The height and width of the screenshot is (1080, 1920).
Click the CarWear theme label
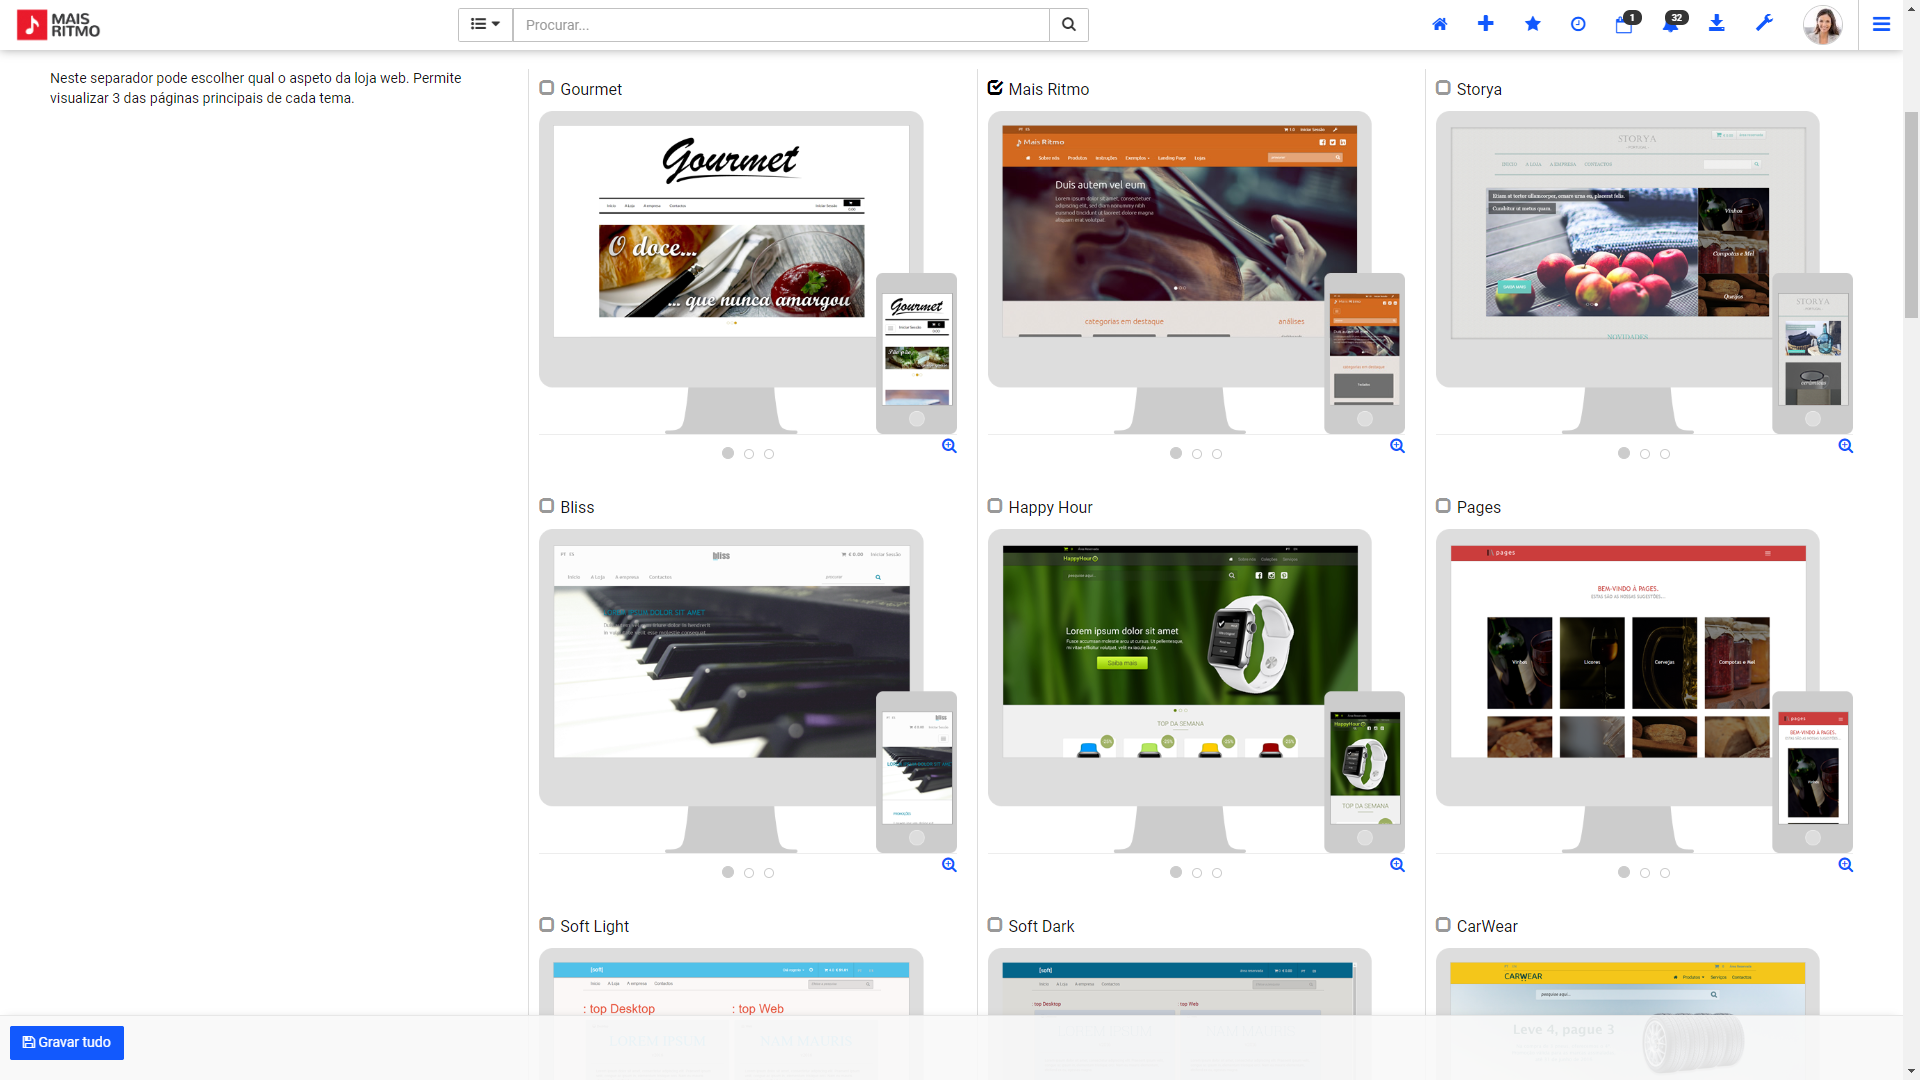tap(1487, 926)
